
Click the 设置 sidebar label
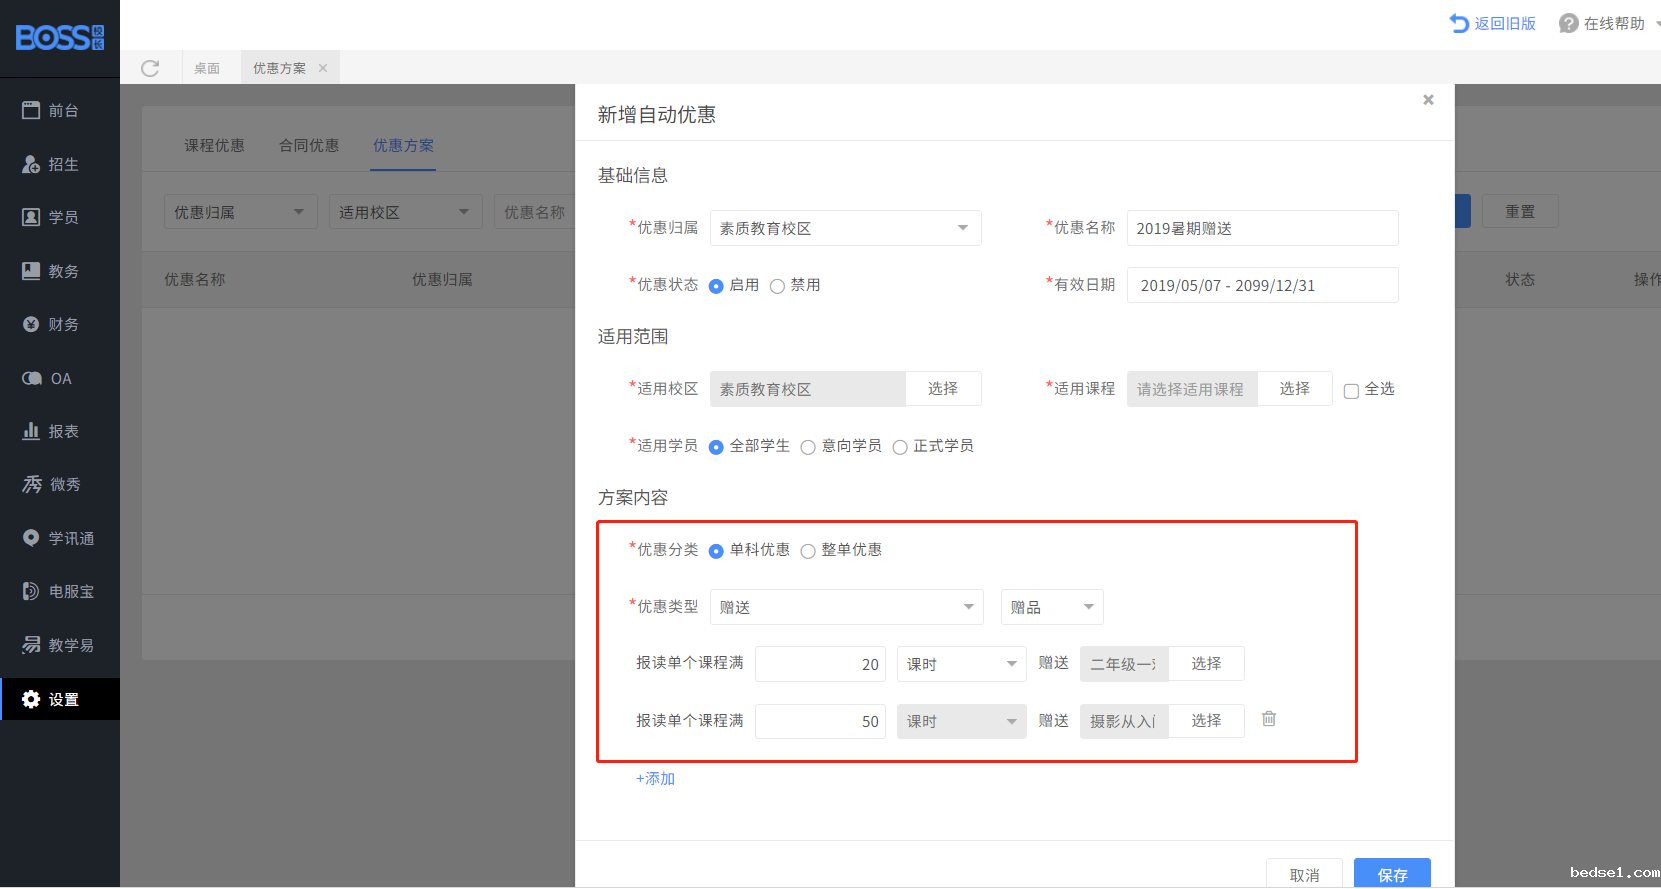[64, 699]
